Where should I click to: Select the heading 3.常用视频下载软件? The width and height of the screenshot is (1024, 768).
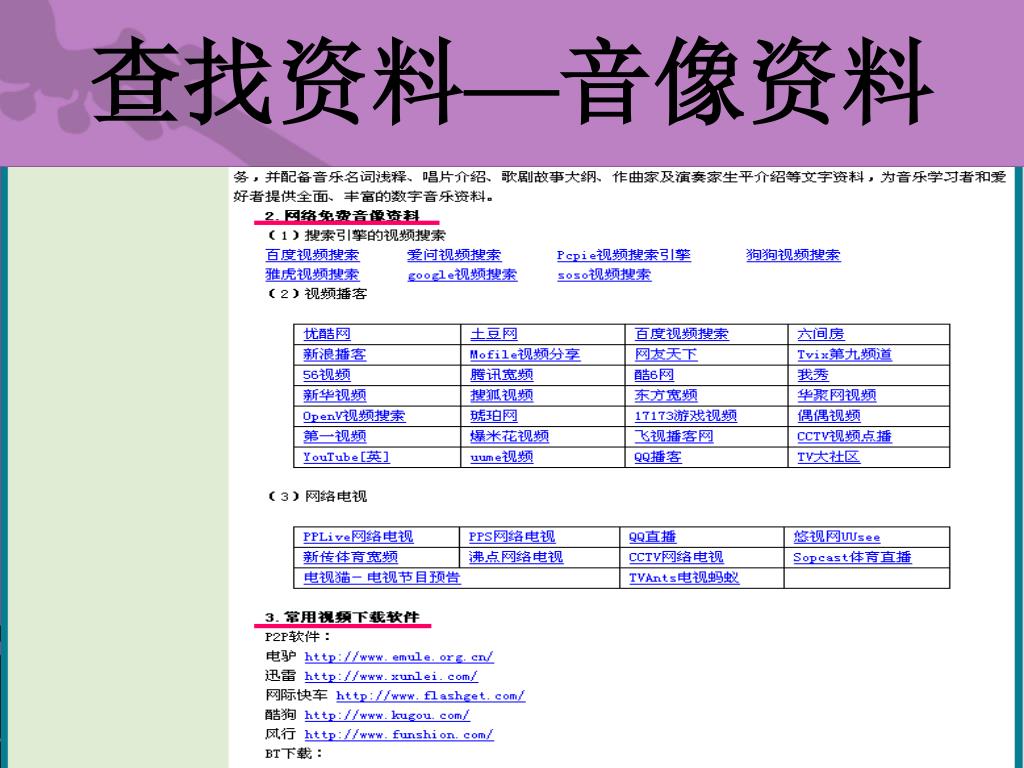coord(342,617)
